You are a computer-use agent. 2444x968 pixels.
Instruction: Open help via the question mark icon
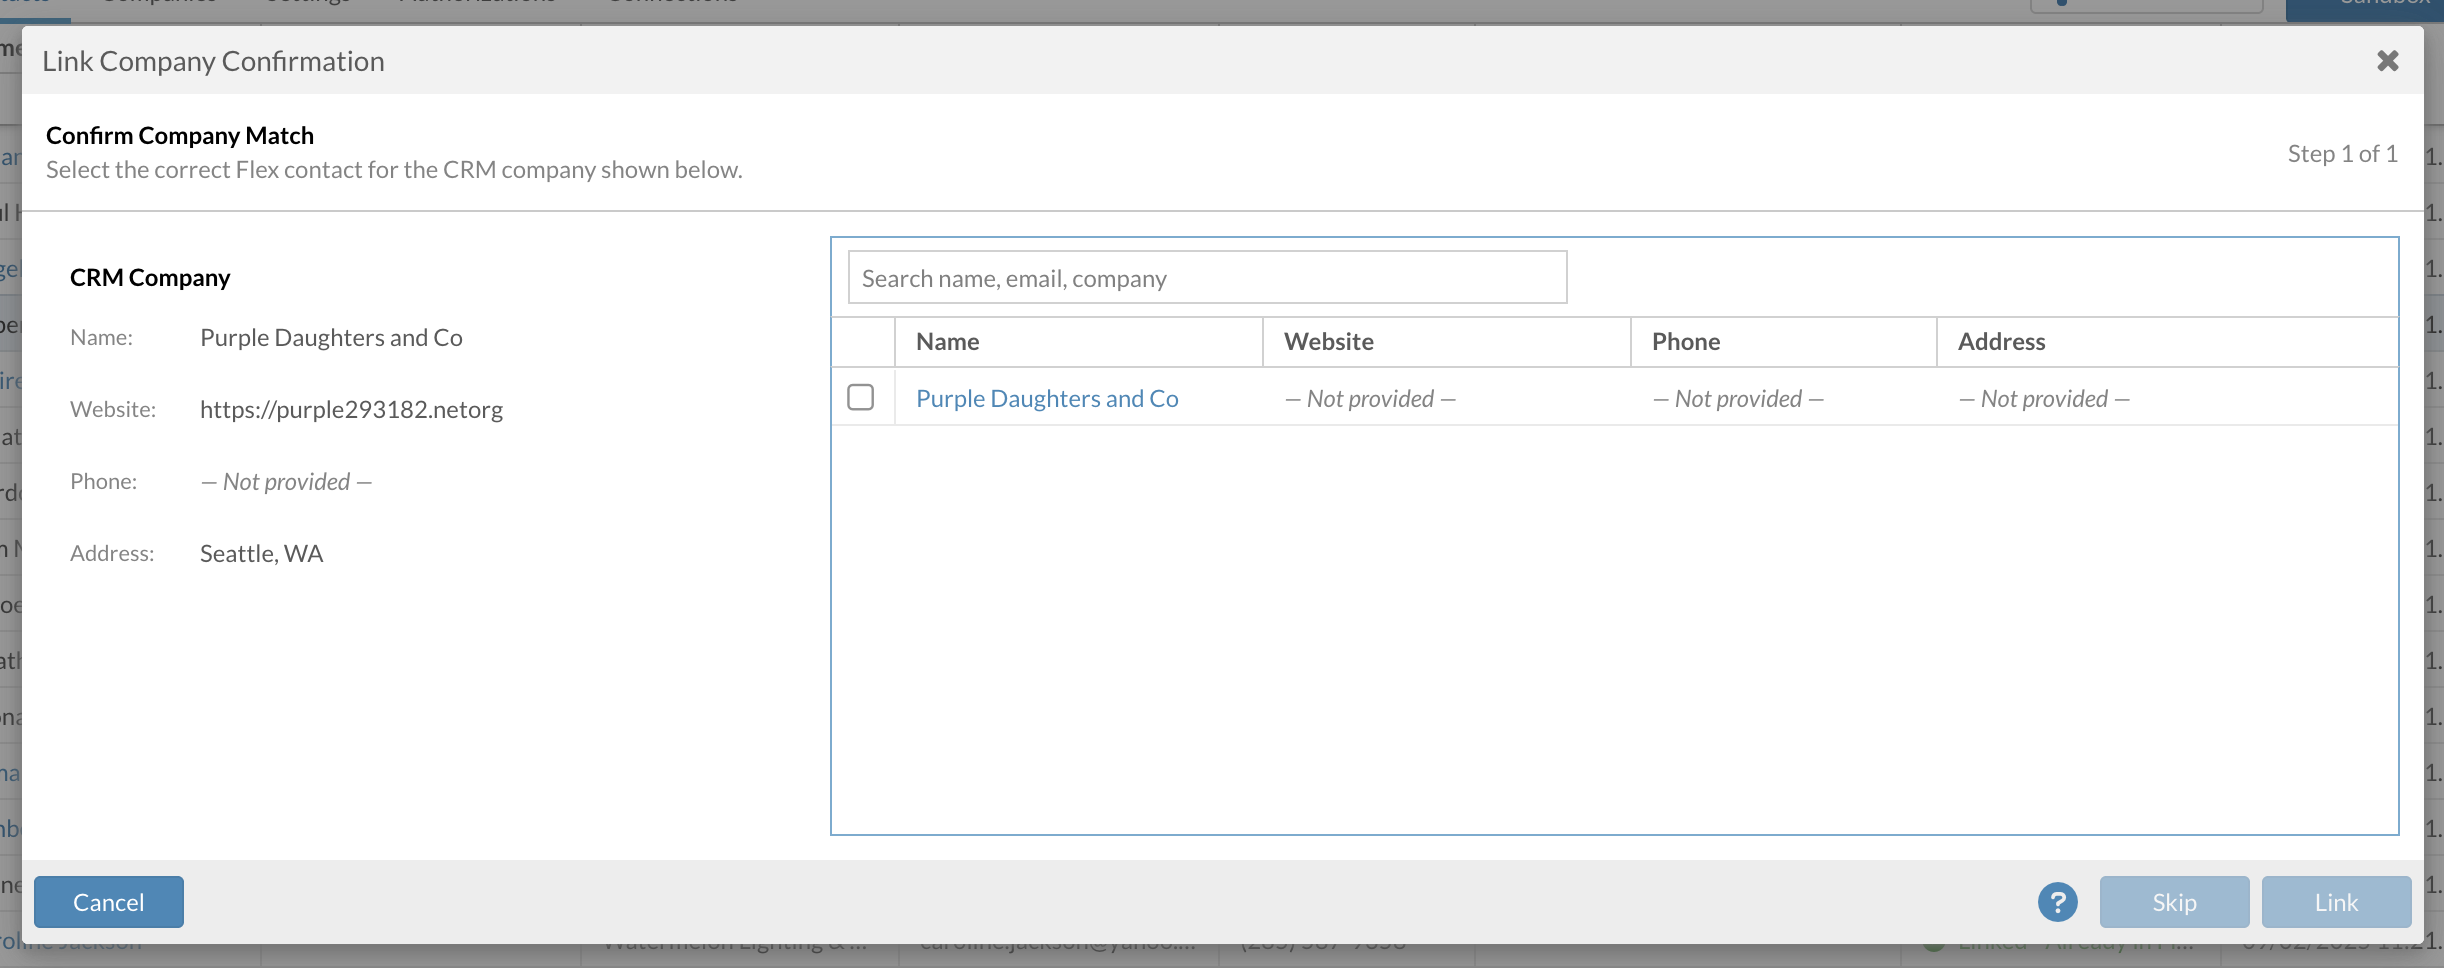pyautogui.click(x=2057, y=902)
